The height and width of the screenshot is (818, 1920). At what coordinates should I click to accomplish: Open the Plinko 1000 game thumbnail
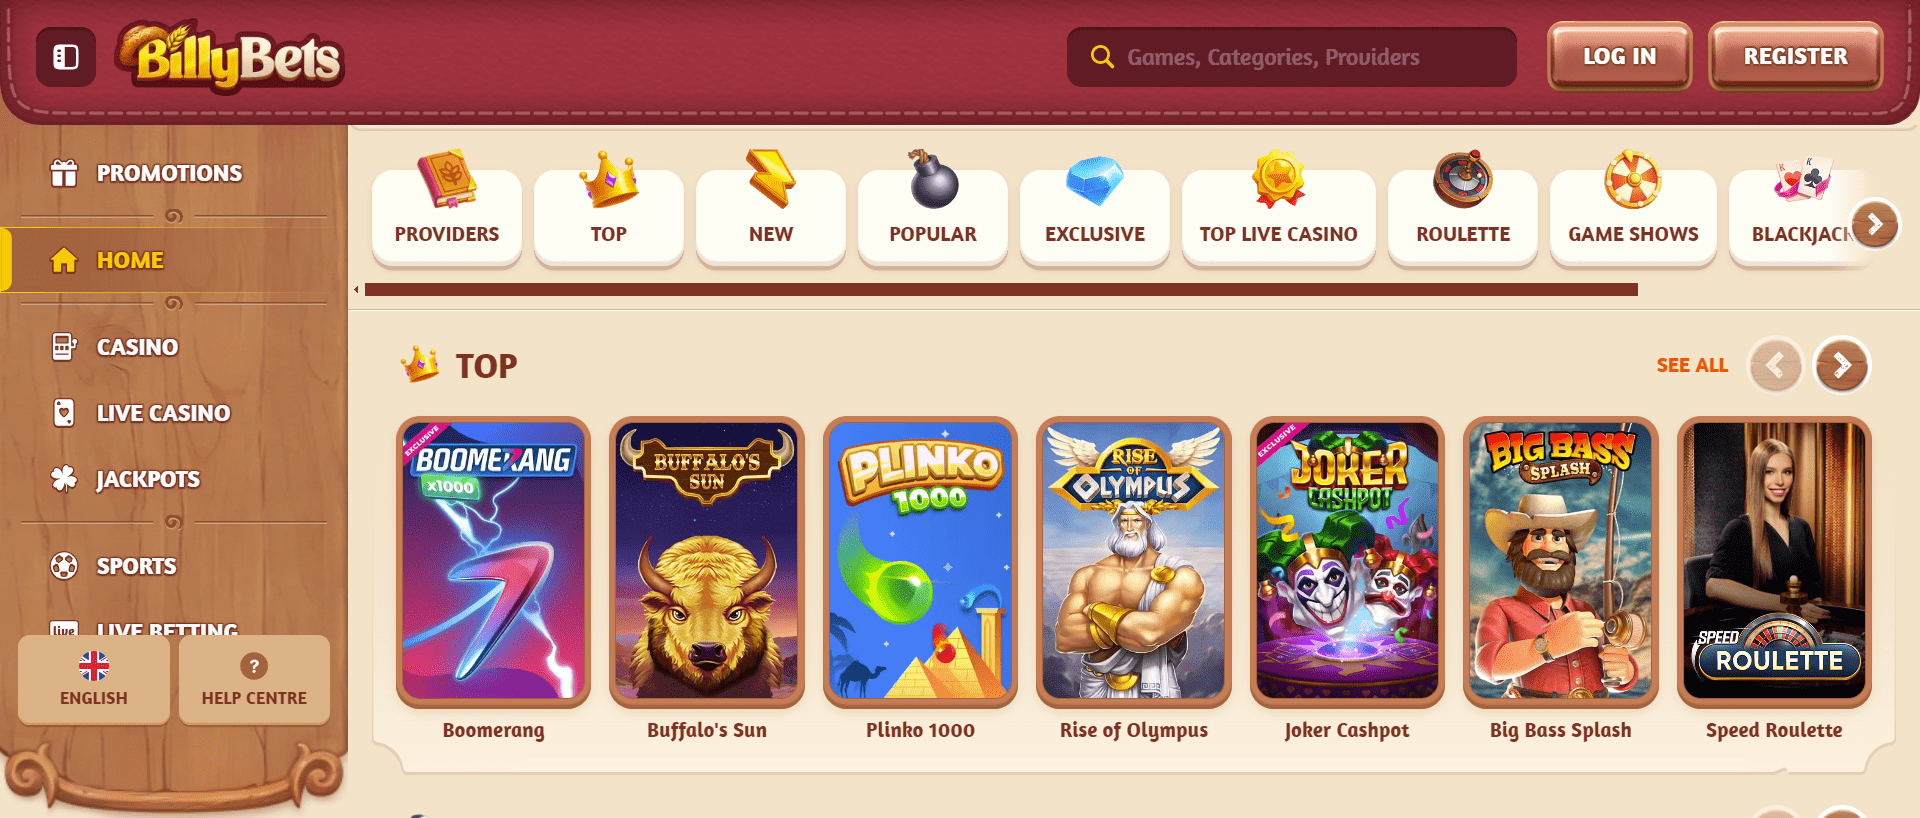(920, 561)
